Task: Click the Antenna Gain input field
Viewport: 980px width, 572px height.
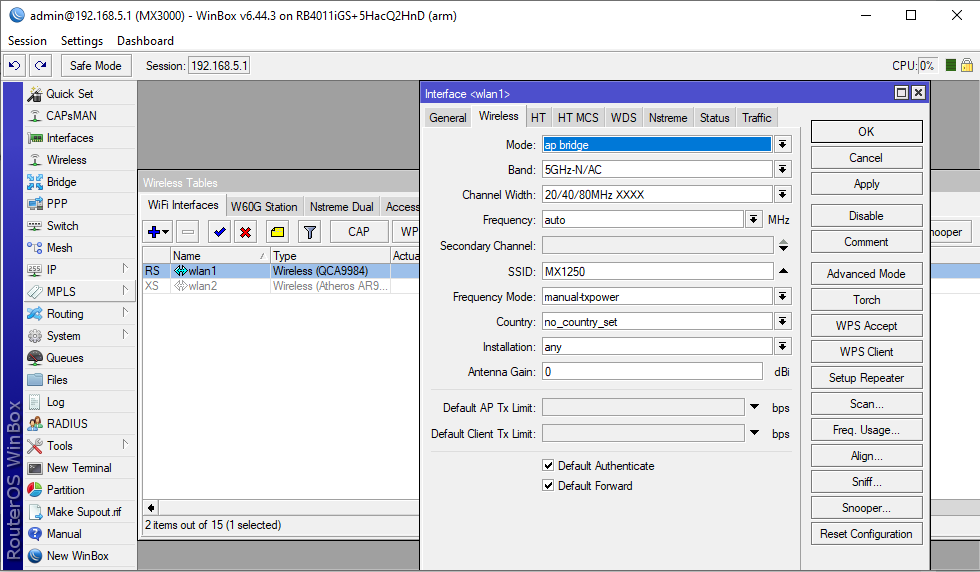Action: click(x=652, y=371)
